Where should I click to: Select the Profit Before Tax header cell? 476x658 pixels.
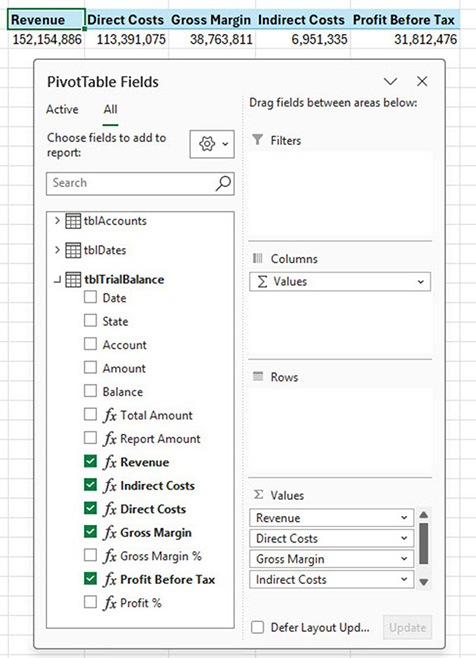[x=405, y=20]
